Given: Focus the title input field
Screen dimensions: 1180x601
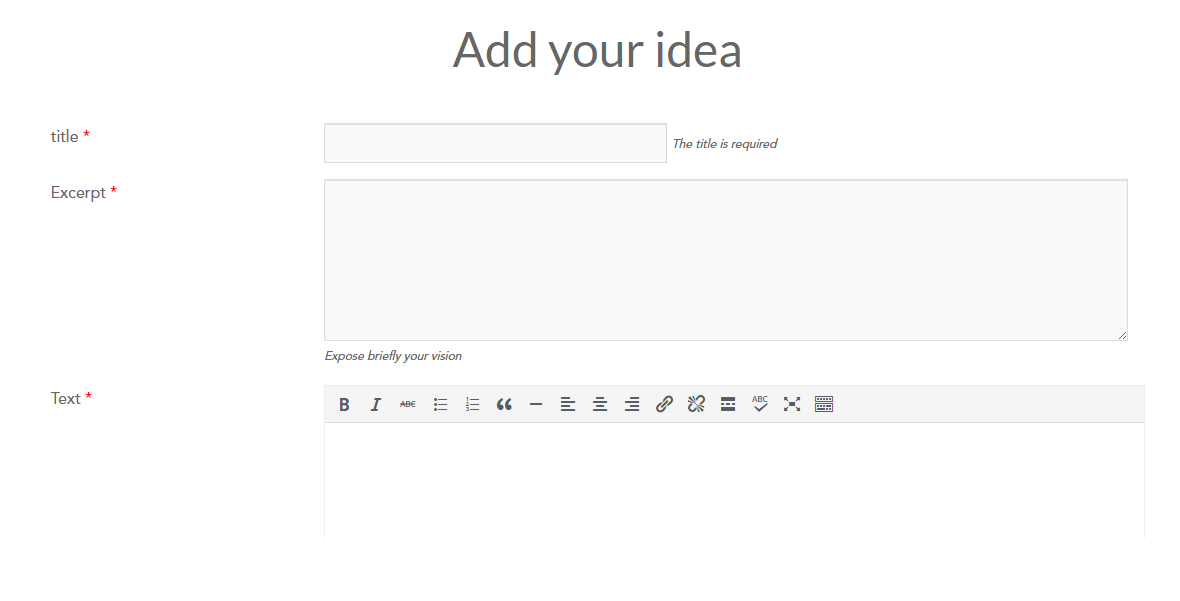Looking at the screenshot, I should coord(495,143).
